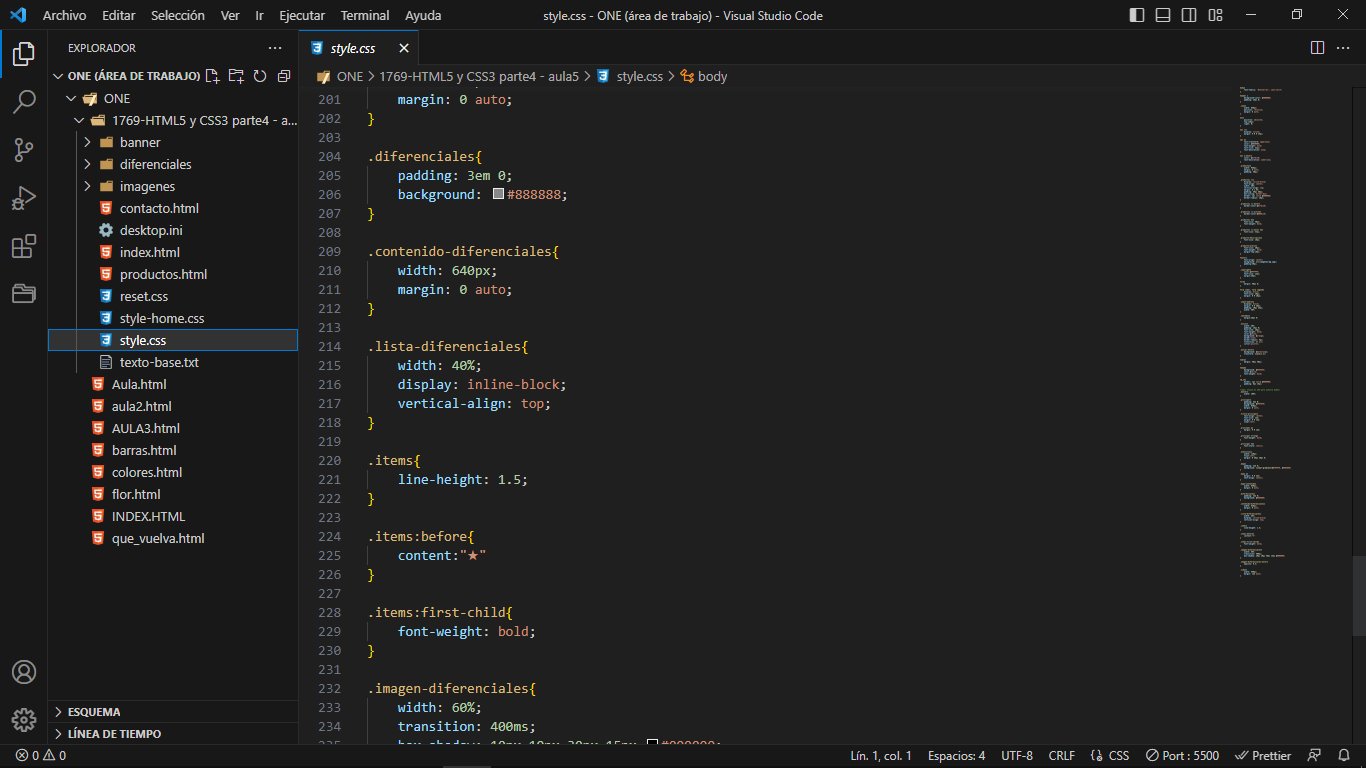The image size is (1366, 768).
Task: Collapse the ONE (ÁREA DE TRABAJO) section
Action: point(126,76)
